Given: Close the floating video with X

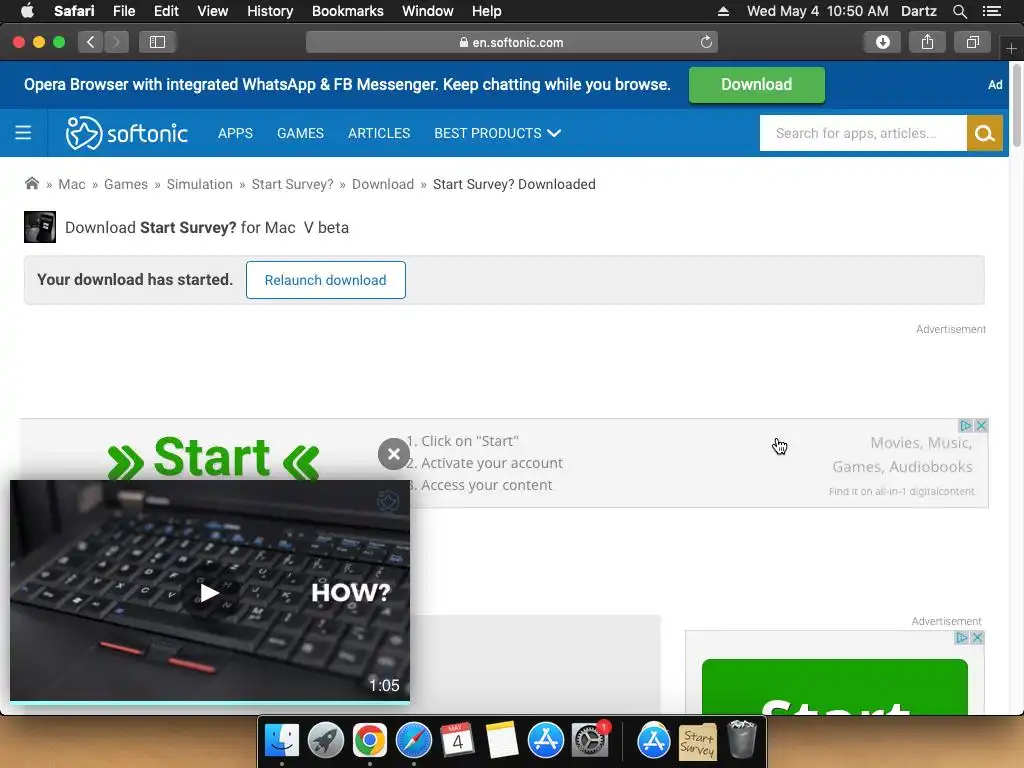Looking at the screenshot, I should coord(394,454).
